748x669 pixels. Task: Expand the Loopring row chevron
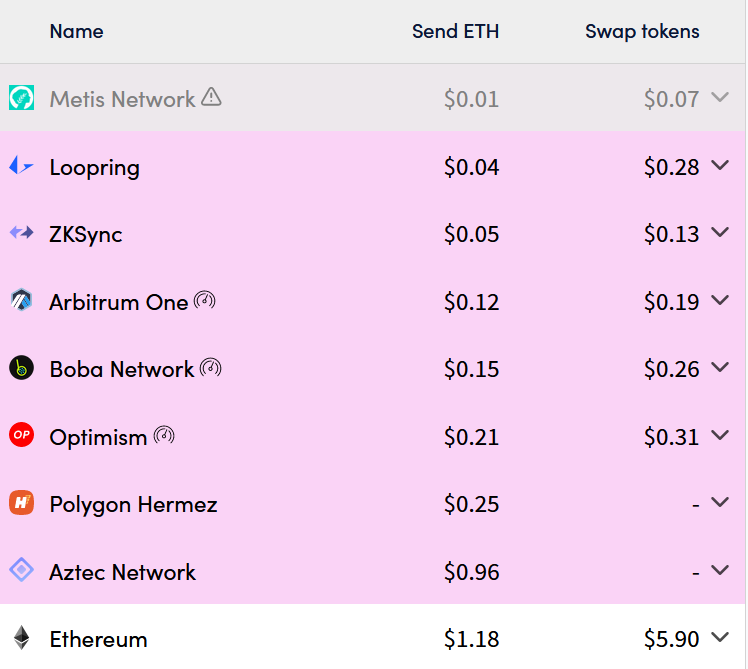click(x=720, y=166)
